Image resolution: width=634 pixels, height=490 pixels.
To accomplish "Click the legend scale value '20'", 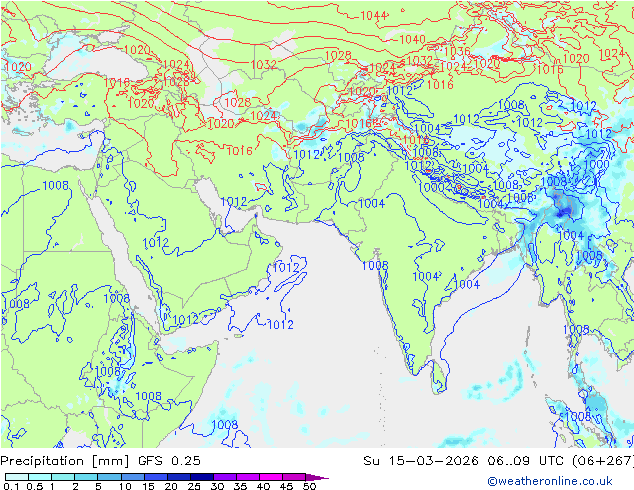I will tap(171, 486).
